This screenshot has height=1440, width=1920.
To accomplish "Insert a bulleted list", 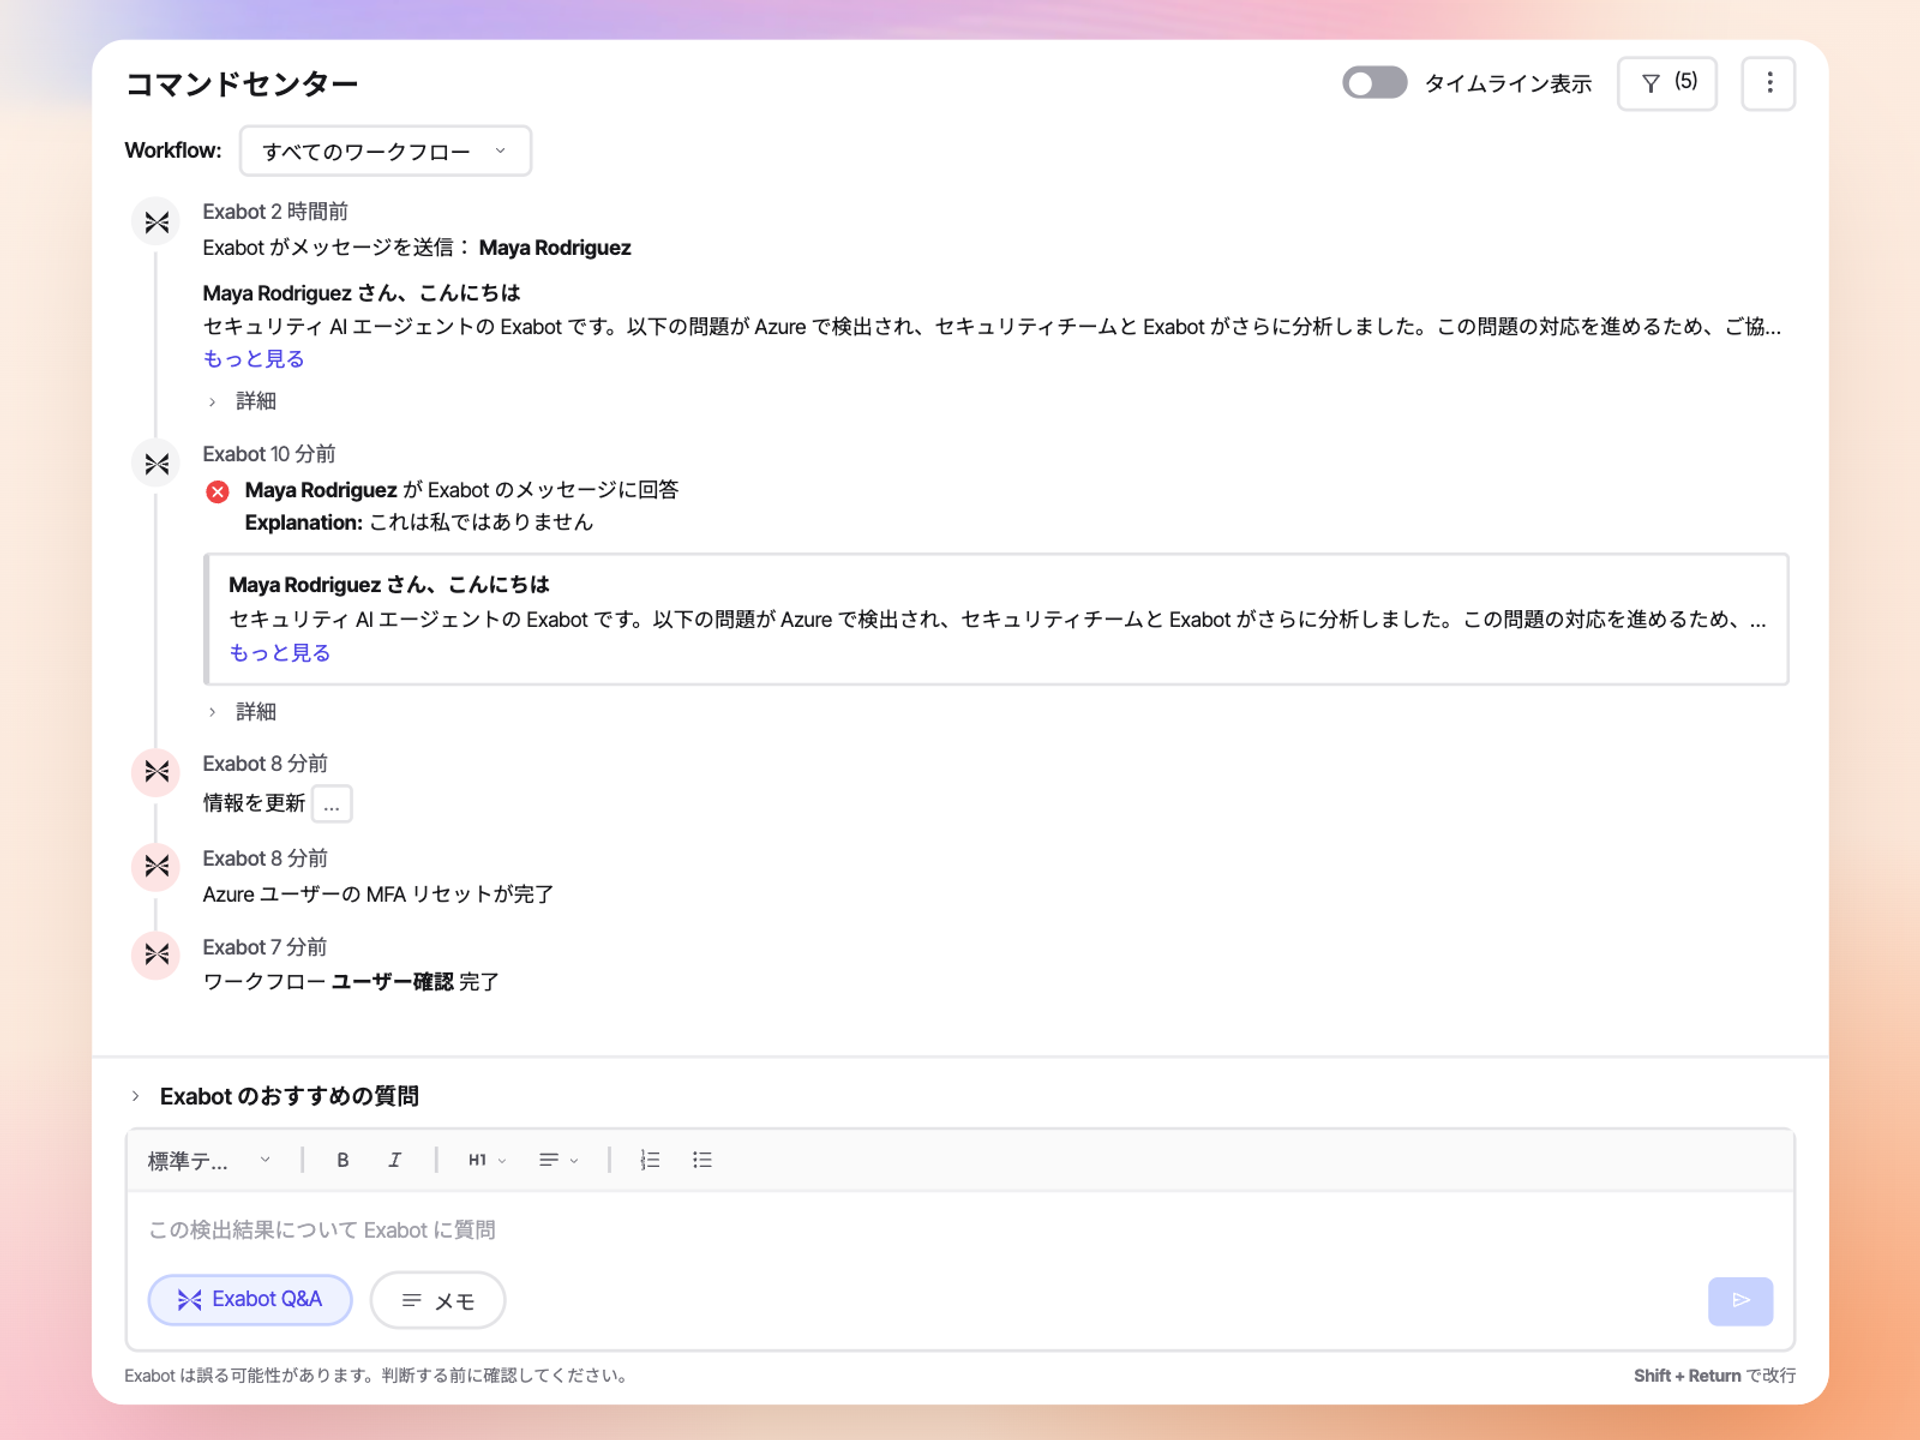I will pos(702,1160).
